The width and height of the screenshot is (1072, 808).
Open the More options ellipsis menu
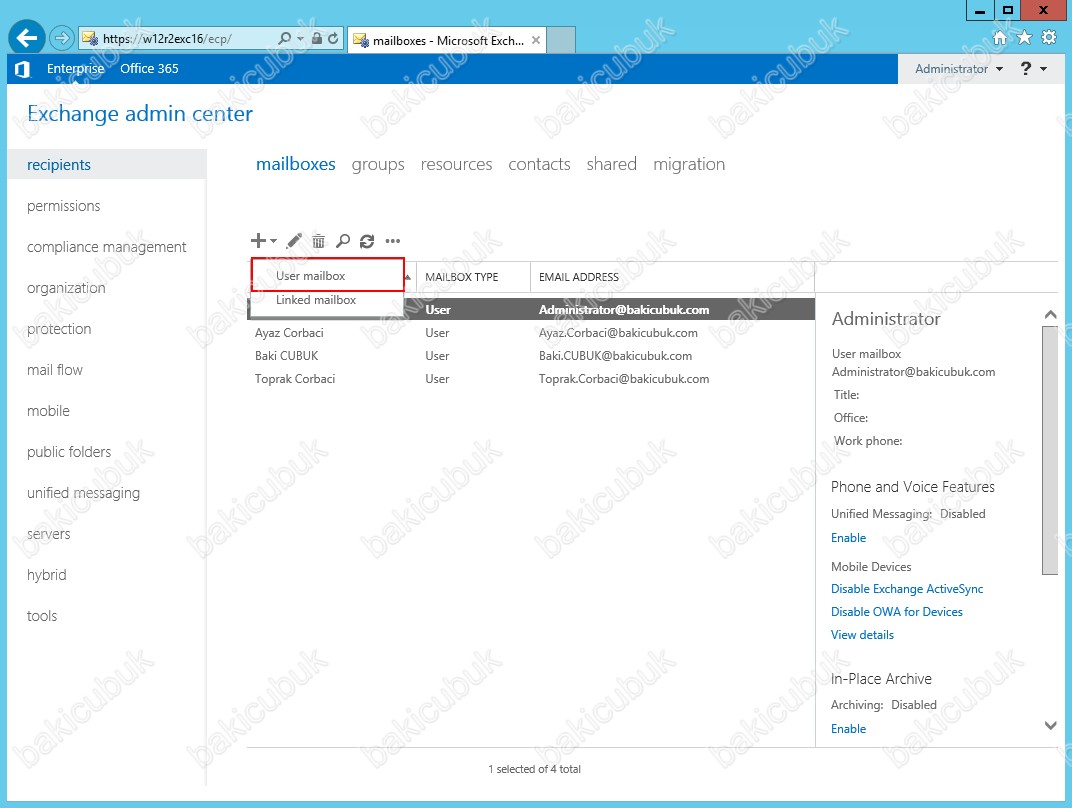click(393, 241)
